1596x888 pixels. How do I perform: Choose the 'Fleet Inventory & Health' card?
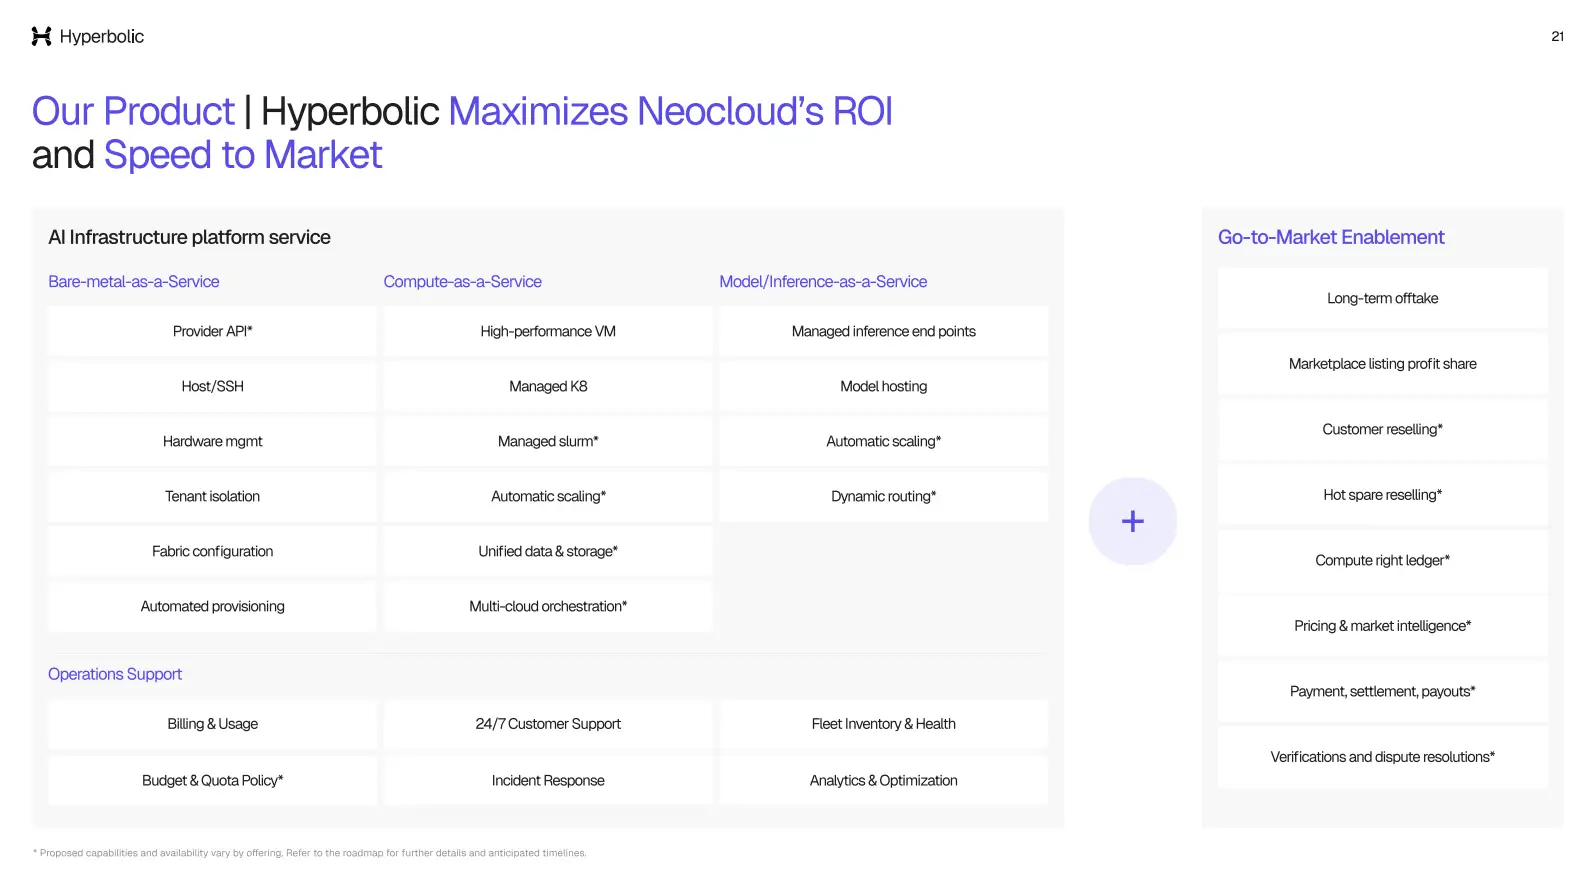884,724
